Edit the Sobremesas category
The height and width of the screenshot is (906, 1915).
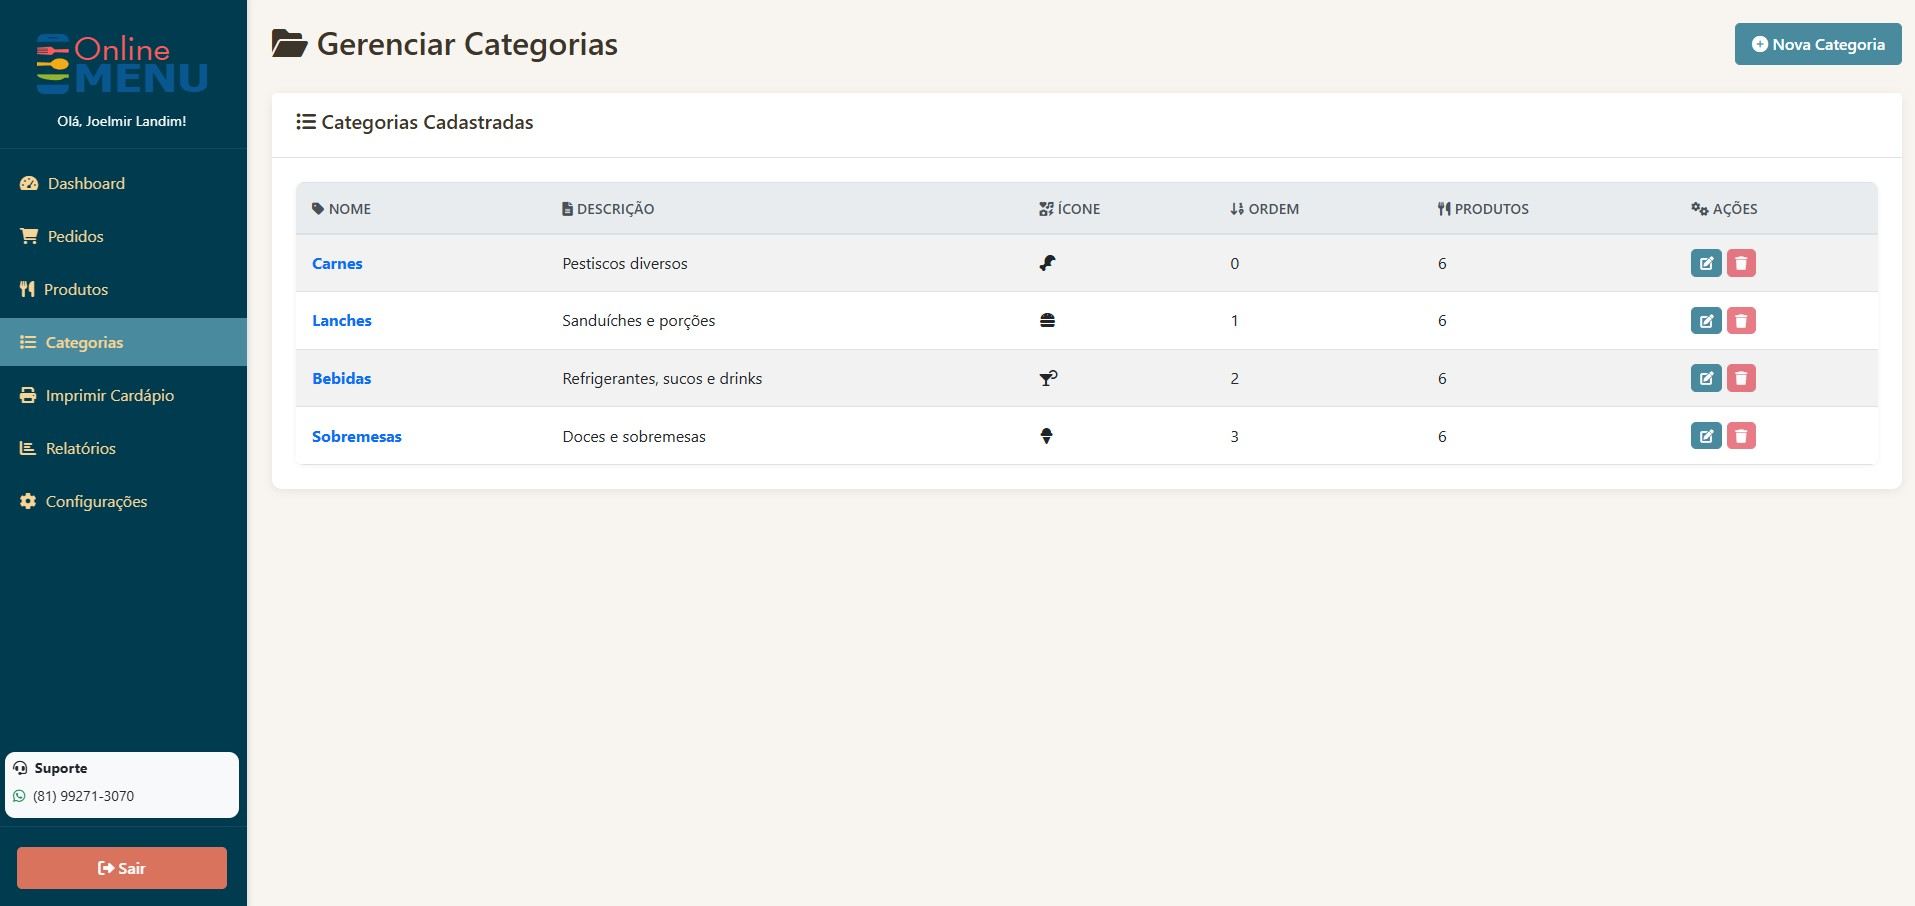tap(1706, 435)
